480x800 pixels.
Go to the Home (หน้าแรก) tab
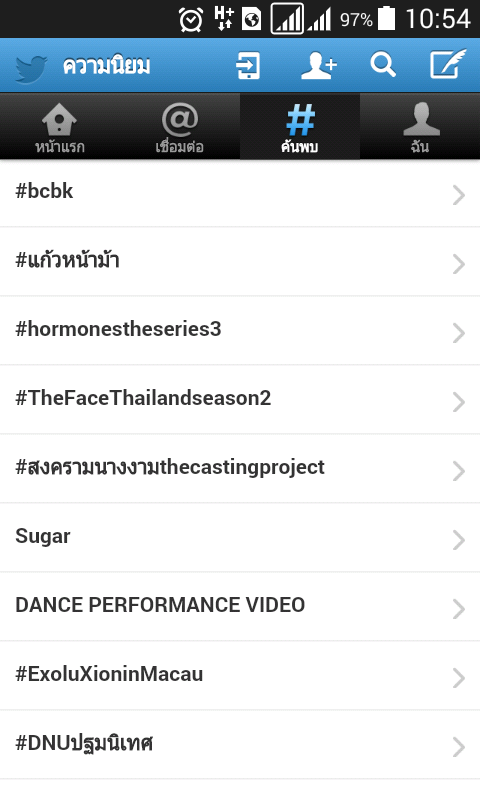pyautogui.click(x=60, y=127)
